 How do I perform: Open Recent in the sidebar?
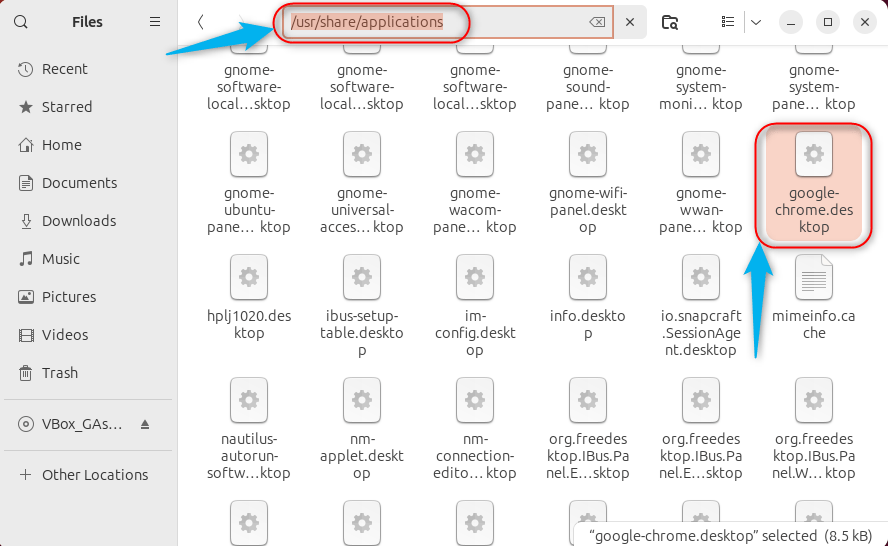pyautogui.click(x=88, y=69)
